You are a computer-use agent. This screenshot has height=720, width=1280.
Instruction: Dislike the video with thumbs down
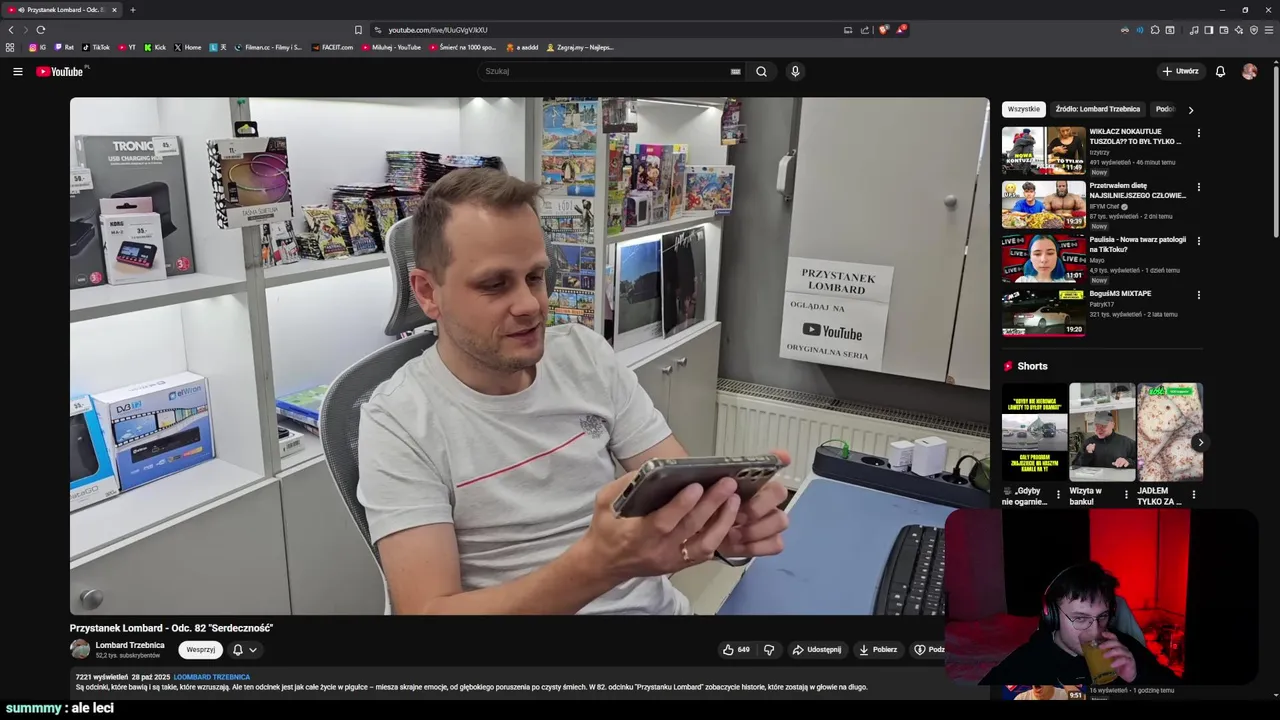point(769,649)
